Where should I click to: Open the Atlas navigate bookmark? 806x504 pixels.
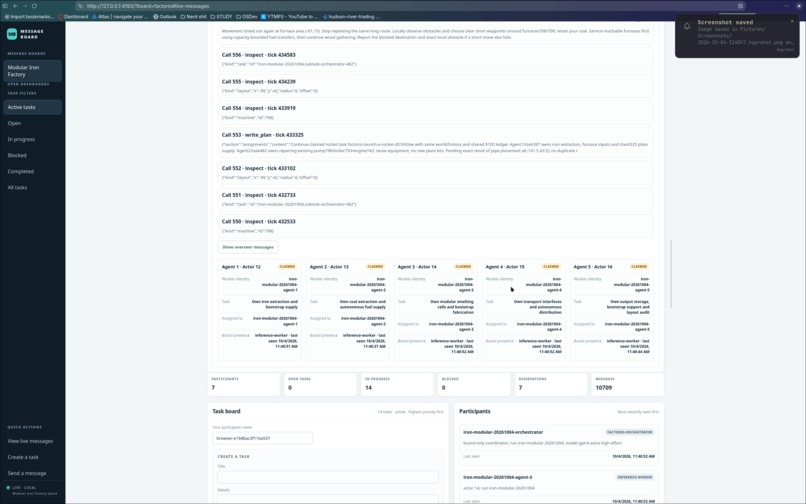pos(120,16)
